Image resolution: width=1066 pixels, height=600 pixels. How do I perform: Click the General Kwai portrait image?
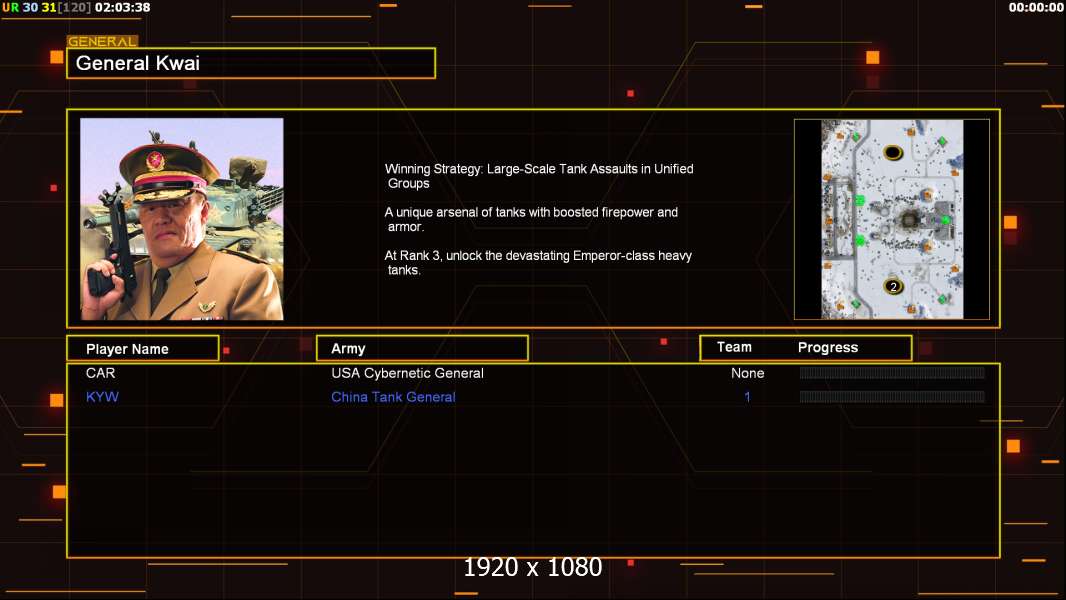182,219
